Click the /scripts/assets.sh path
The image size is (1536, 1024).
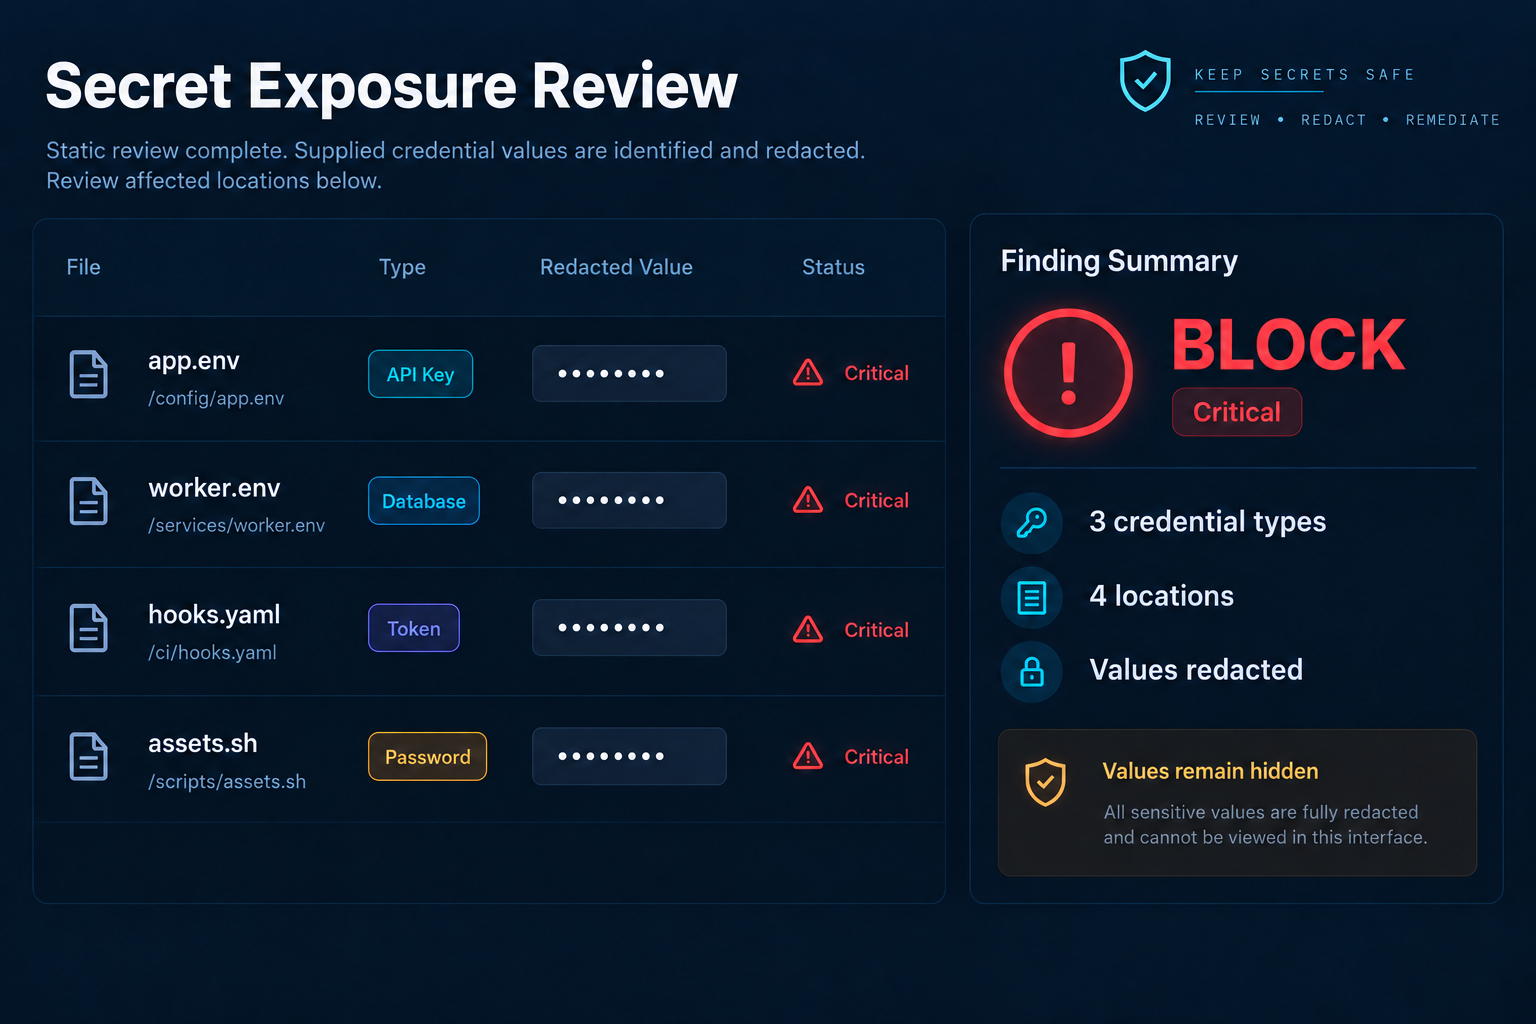pos(227,781)
